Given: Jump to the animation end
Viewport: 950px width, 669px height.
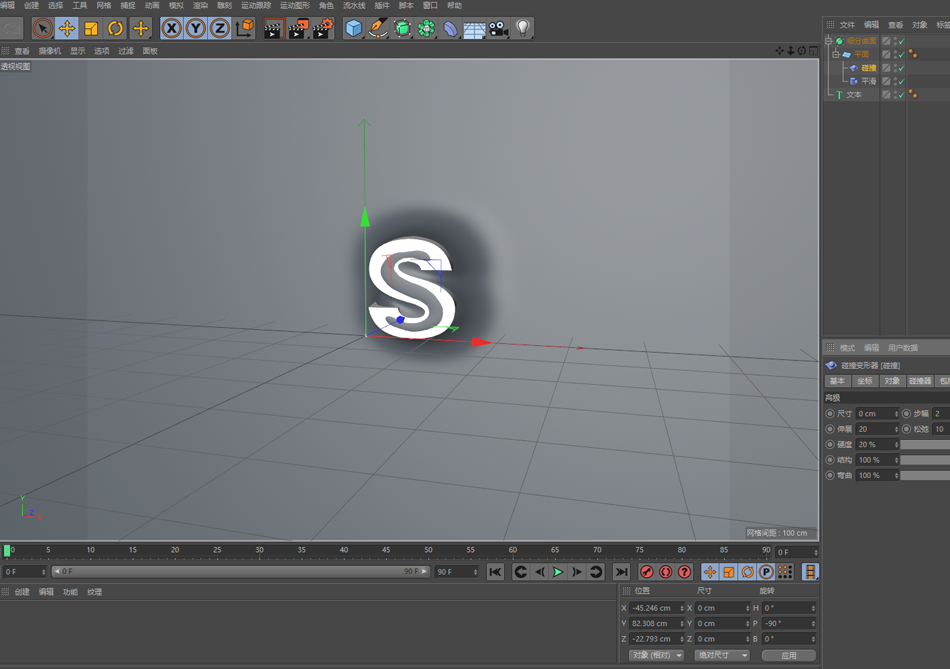Looking at the screenshot, I should pos(621,572).
